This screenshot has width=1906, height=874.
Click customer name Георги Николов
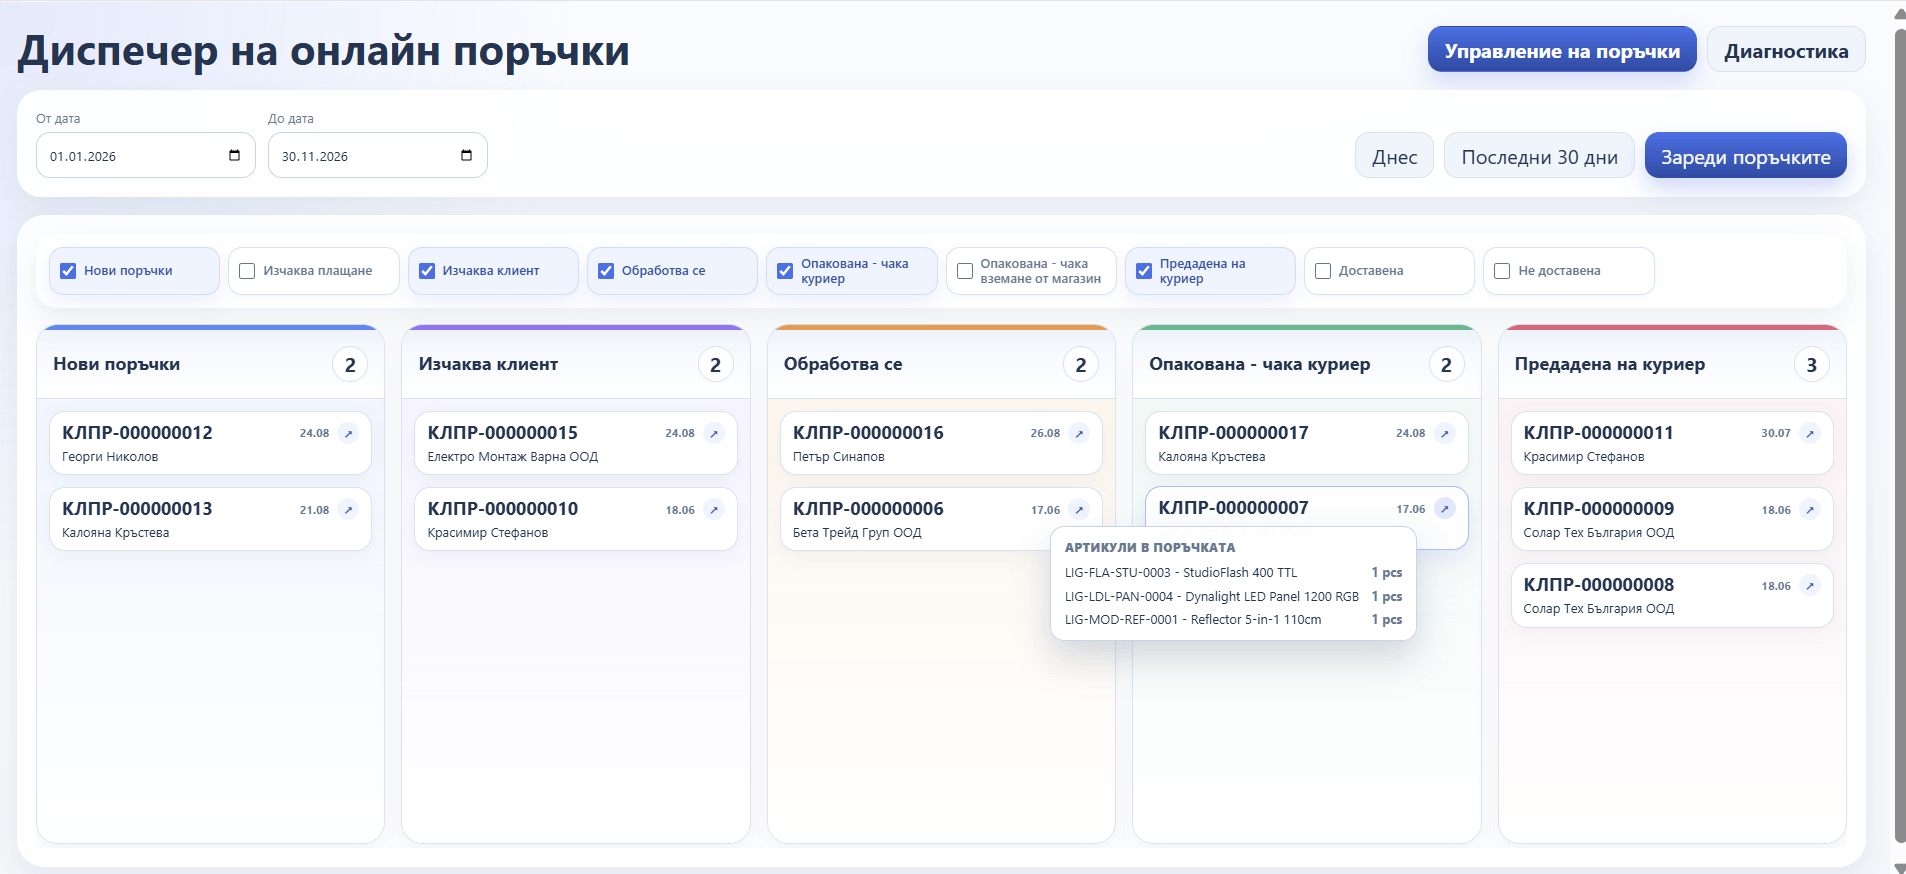[110, 457]
